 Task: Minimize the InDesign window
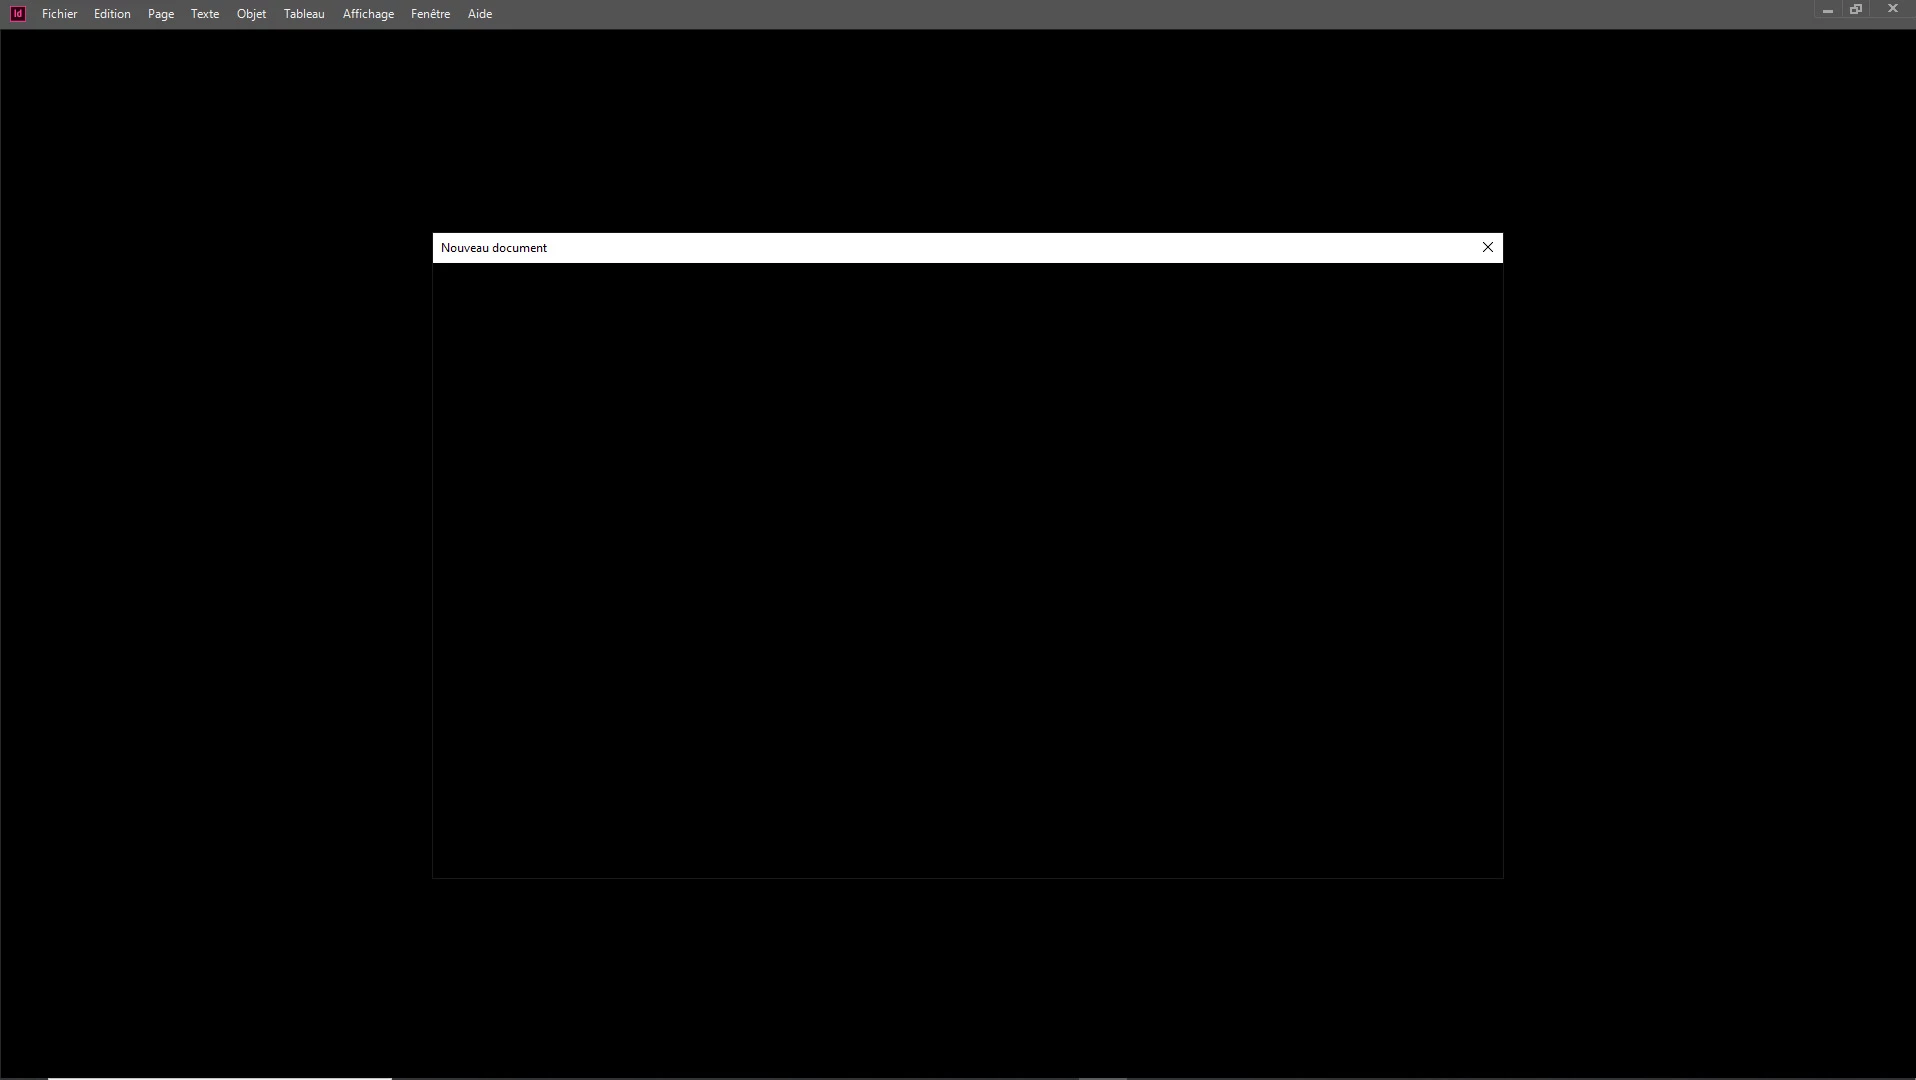tap(1827, 10)
